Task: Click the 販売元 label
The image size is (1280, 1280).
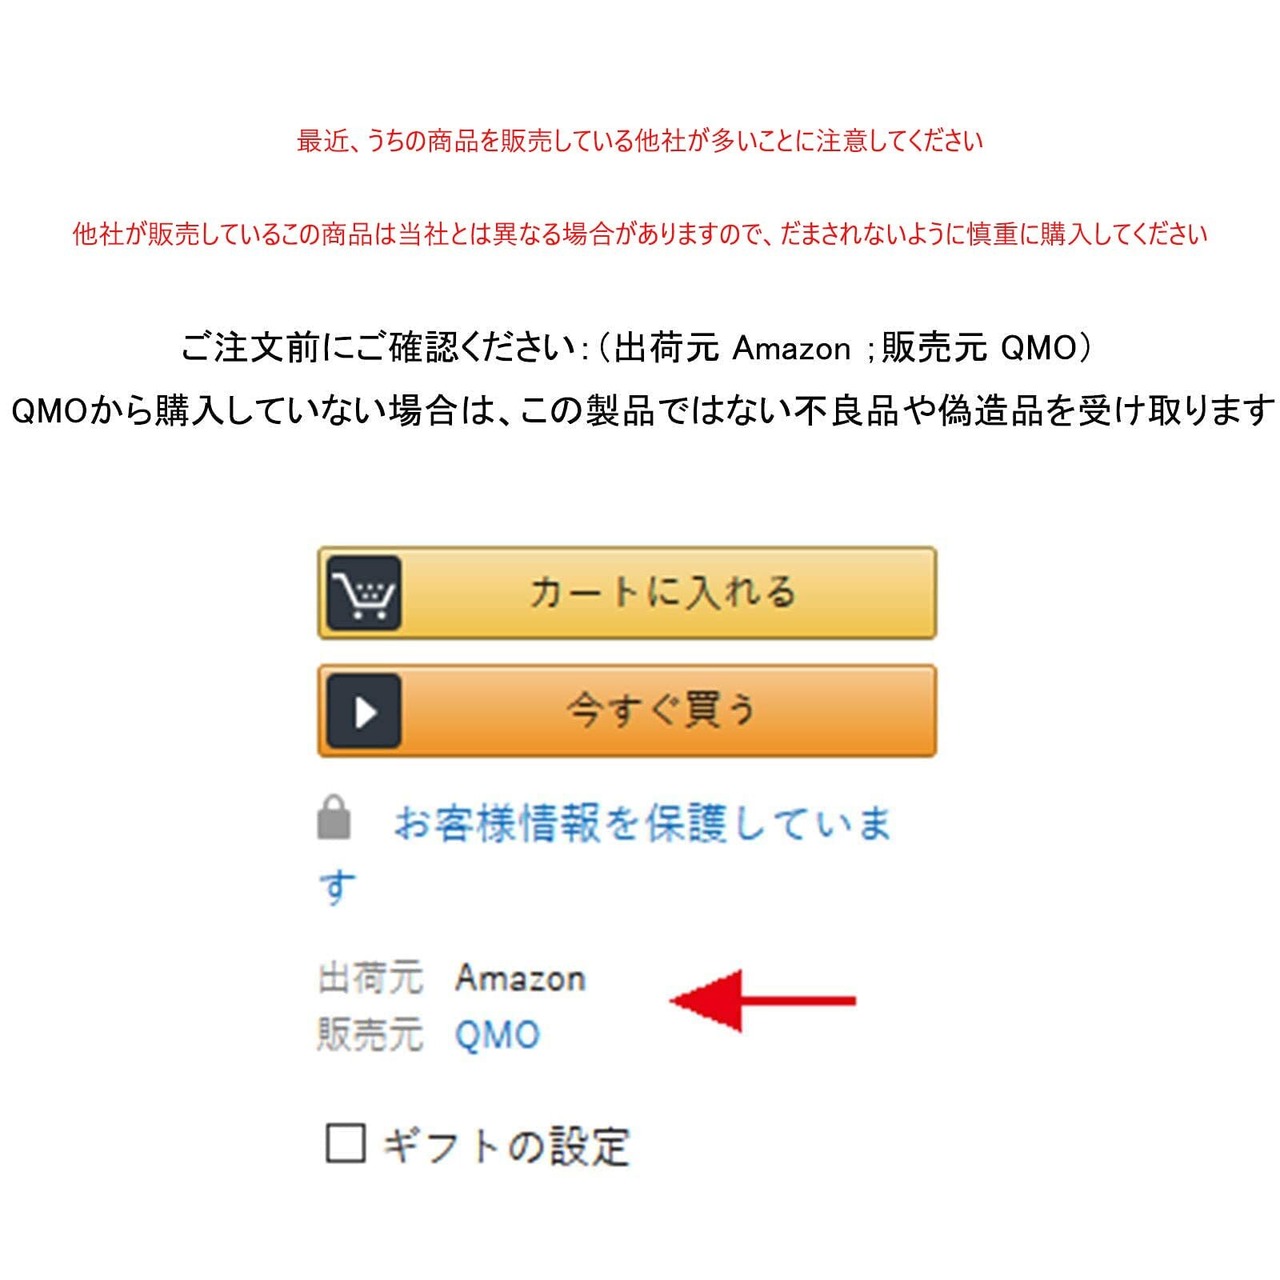Action: pyautogui.click(x=370, y=1035)
